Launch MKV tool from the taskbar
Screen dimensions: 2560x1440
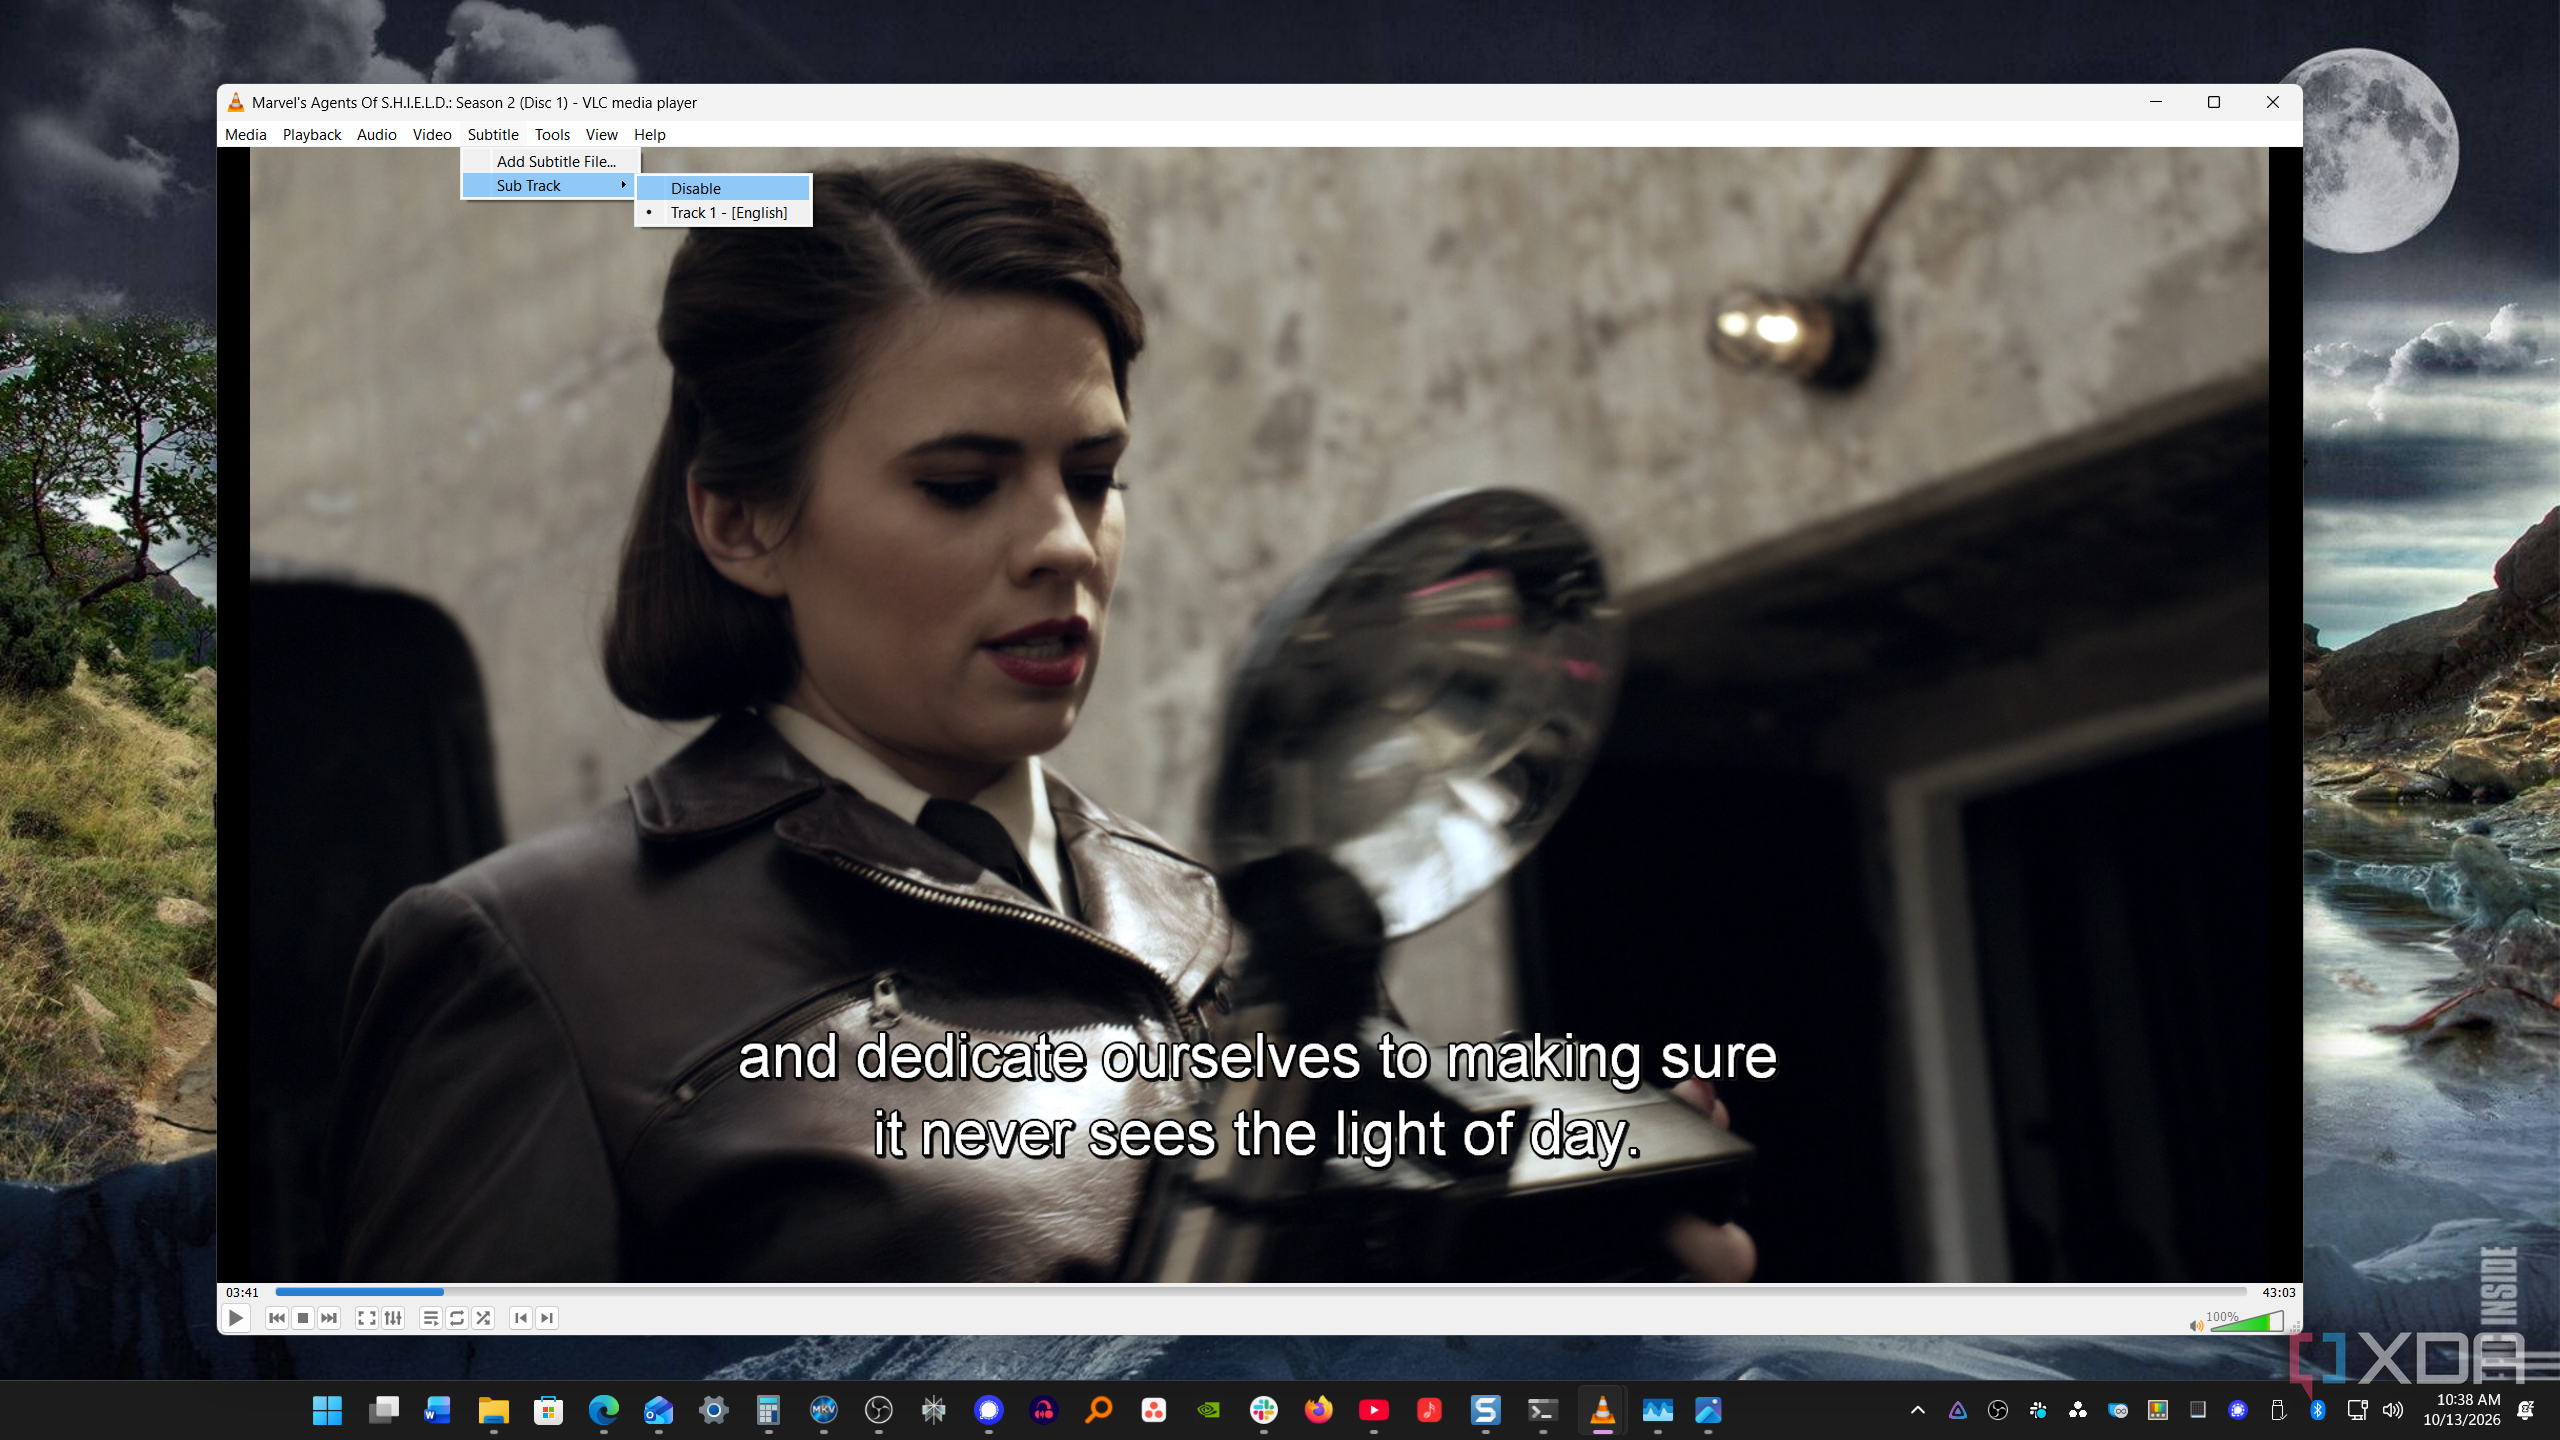click(824, 1410)
